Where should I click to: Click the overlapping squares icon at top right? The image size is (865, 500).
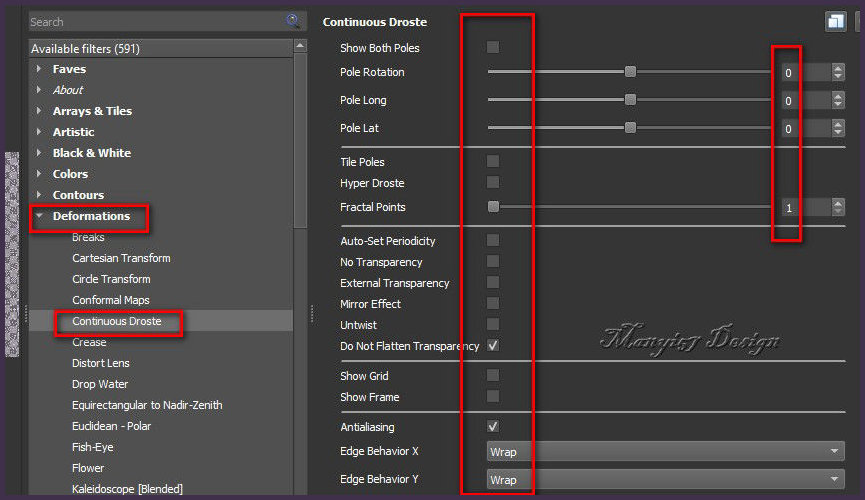point(835,21)
